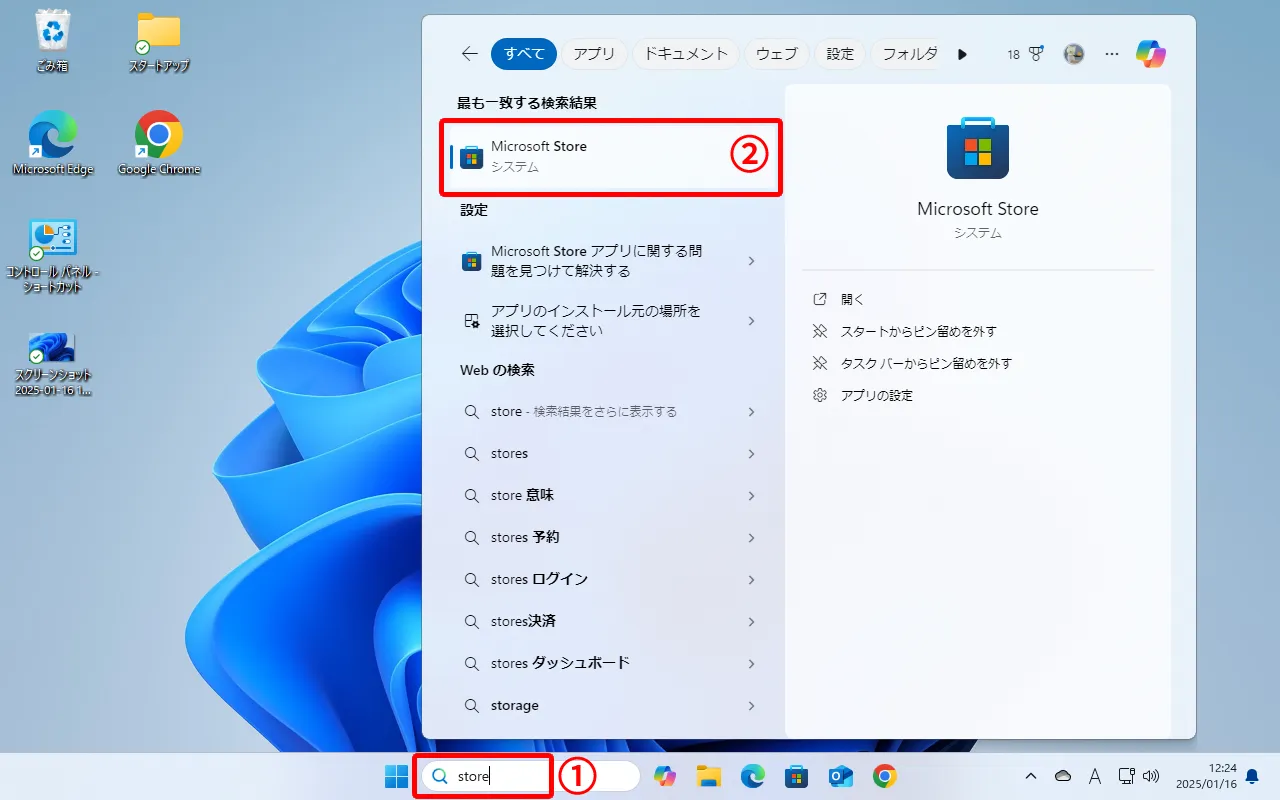Click the user profile avatar
The height and width of the screenshot is (800, 1280).
(1074, 54)
